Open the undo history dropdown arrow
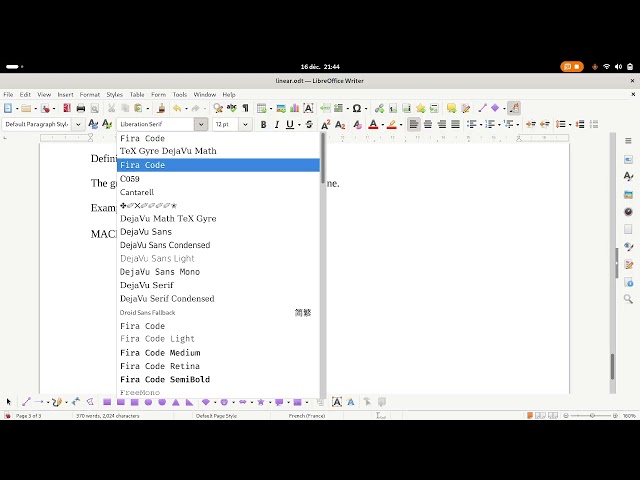The image size is (640, 480). pyautogui.click(x=186, y=109)
